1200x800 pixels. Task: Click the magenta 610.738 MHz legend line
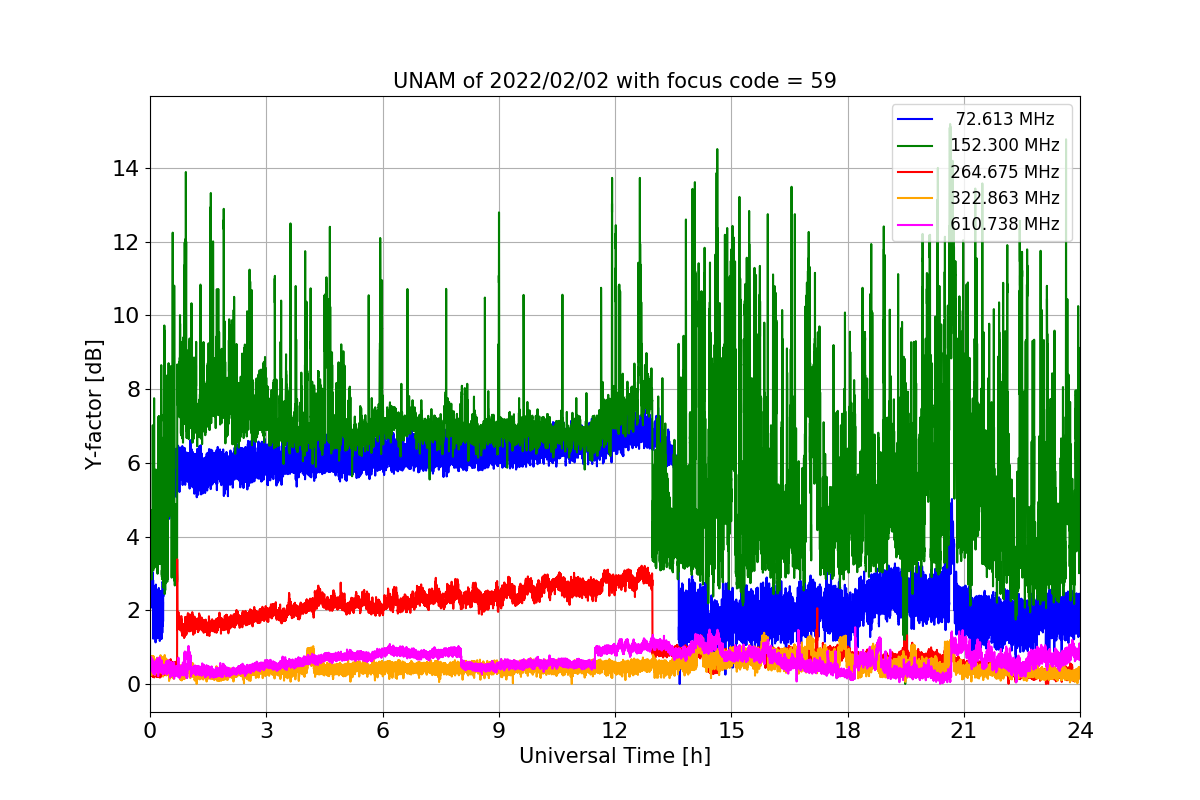coord(915,225)
